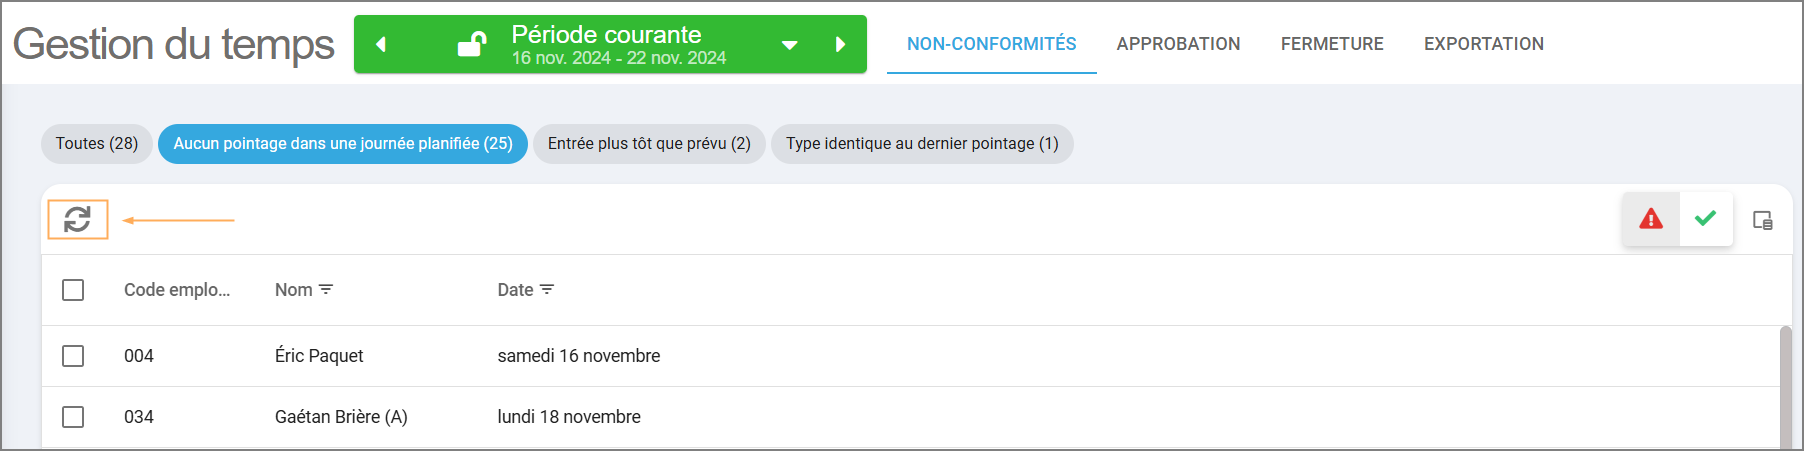Filter by name using the Nom filter icon

point(326,289)
